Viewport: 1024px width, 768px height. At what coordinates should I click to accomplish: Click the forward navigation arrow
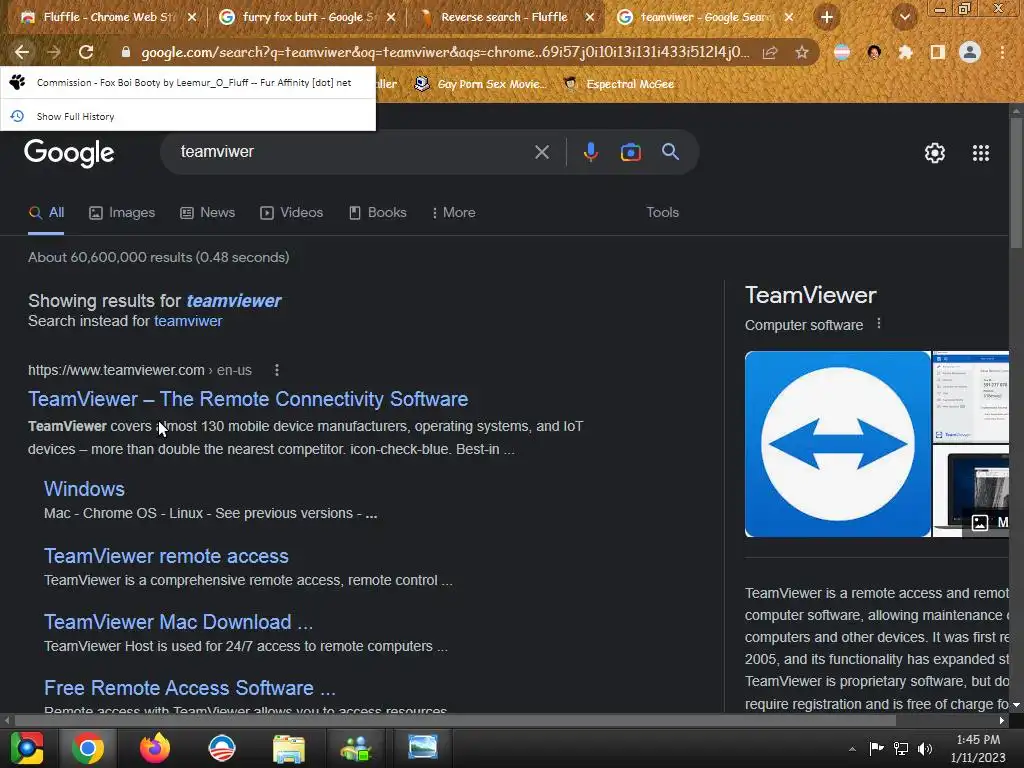click(x=54, y=52)
